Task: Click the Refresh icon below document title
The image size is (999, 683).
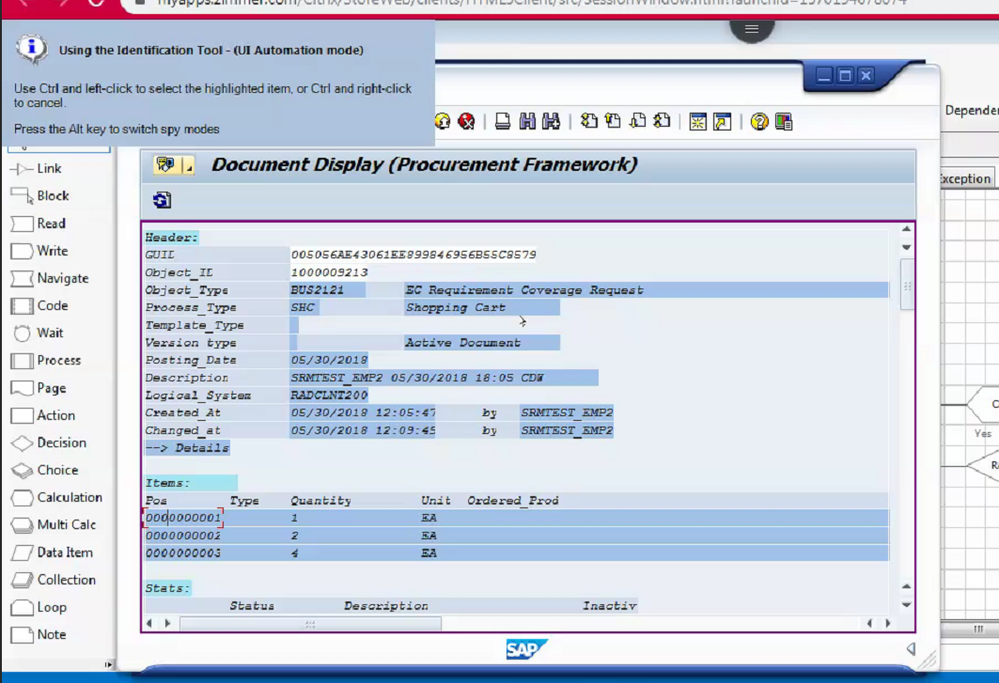Action: tap(162, 200)
